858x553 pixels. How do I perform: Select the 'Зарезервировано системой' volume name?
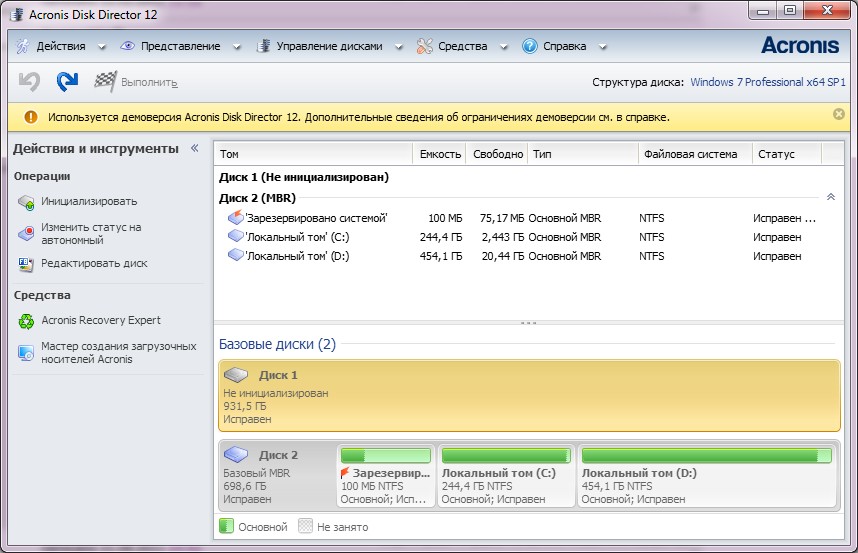tap(316, 218)
